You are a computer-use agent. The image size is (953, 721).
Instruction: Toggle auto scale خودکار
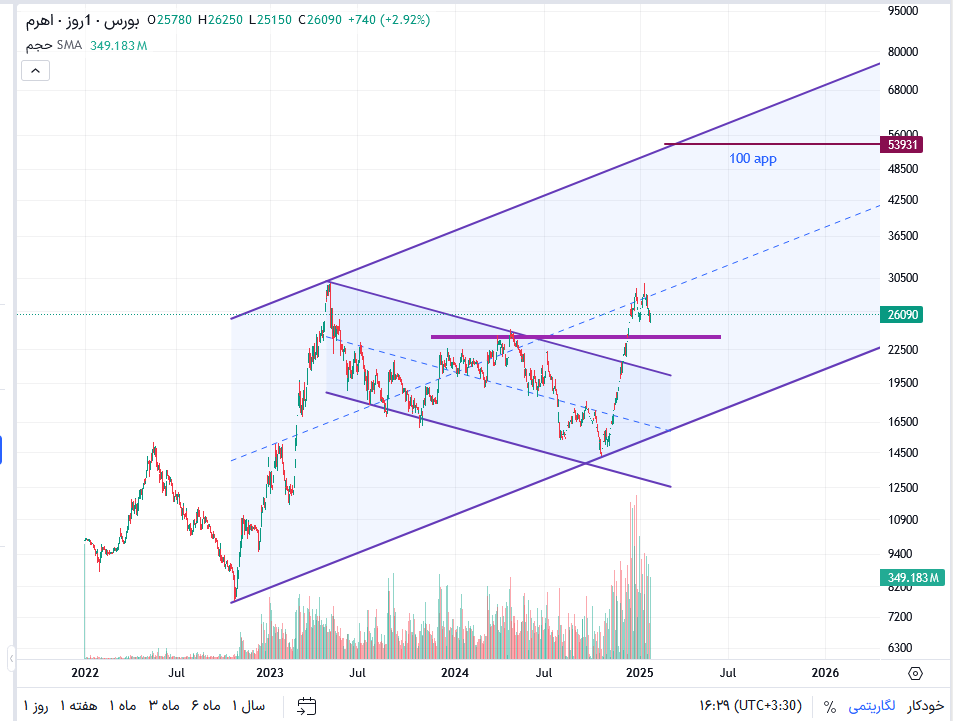point(926,706)
